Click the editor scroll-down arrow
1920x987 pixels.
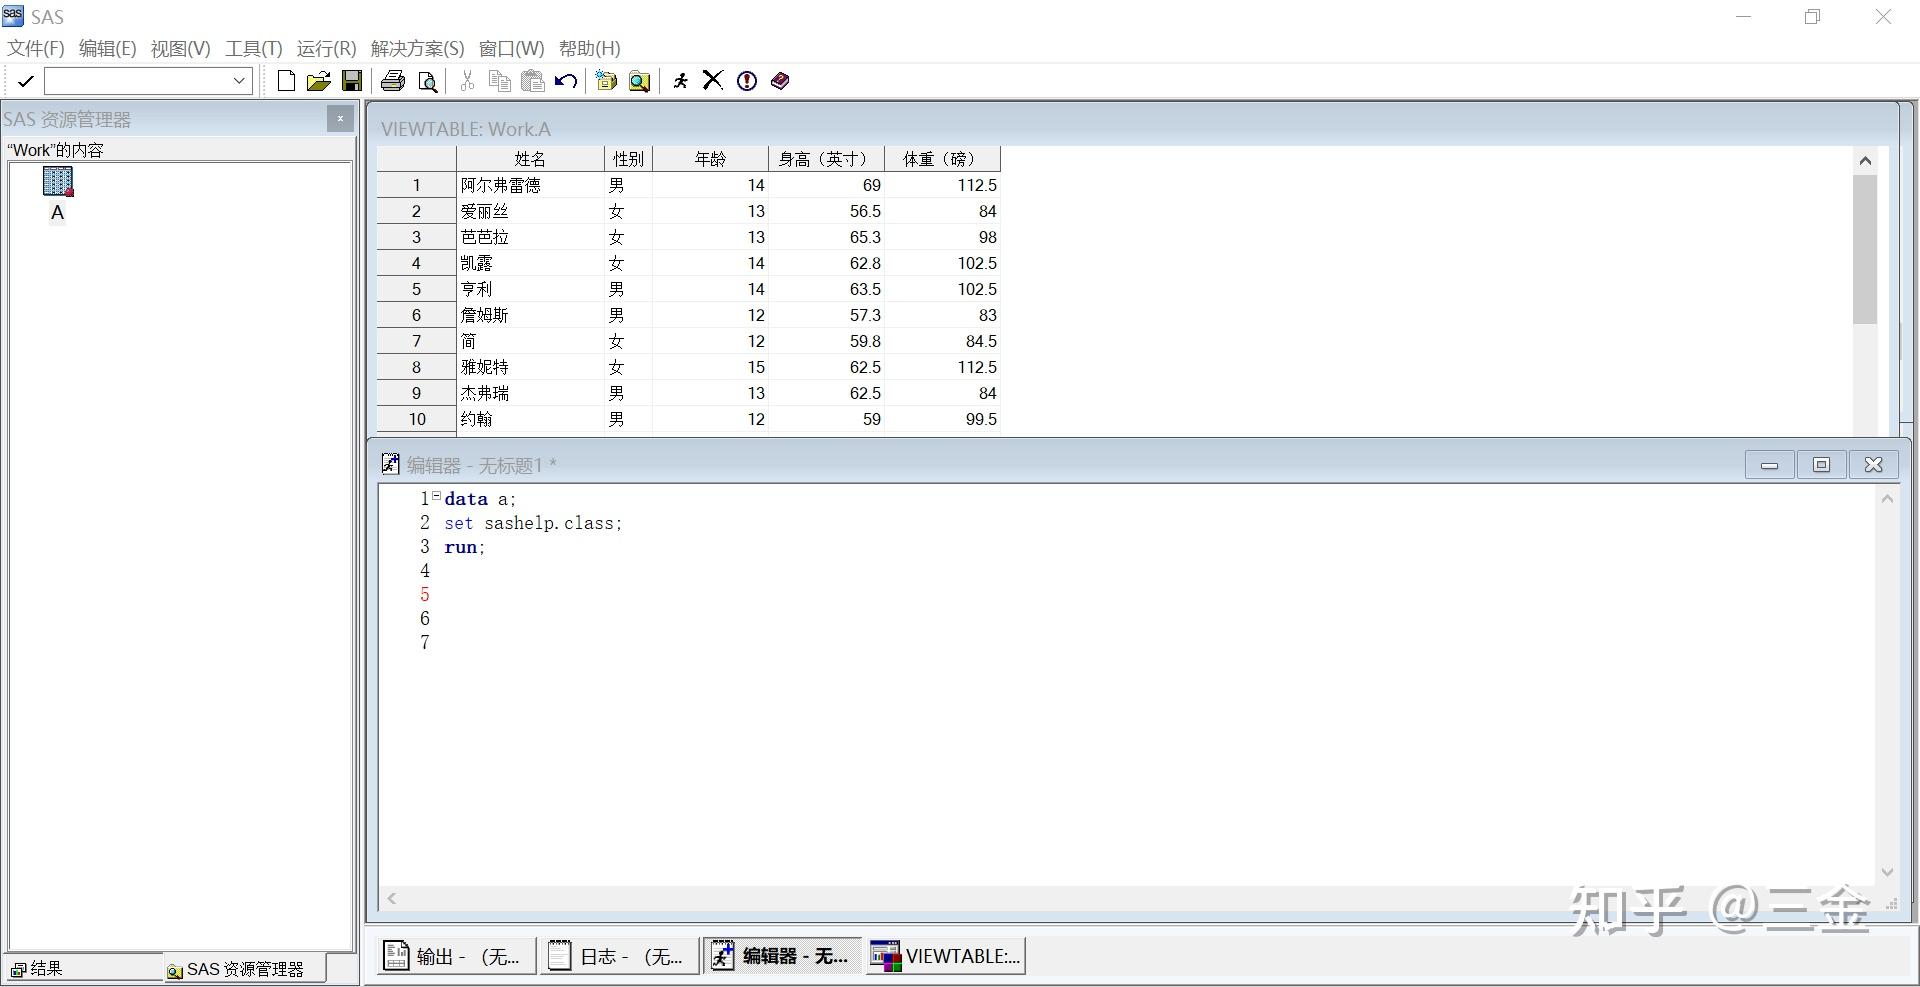click(x=1887, y=872)
